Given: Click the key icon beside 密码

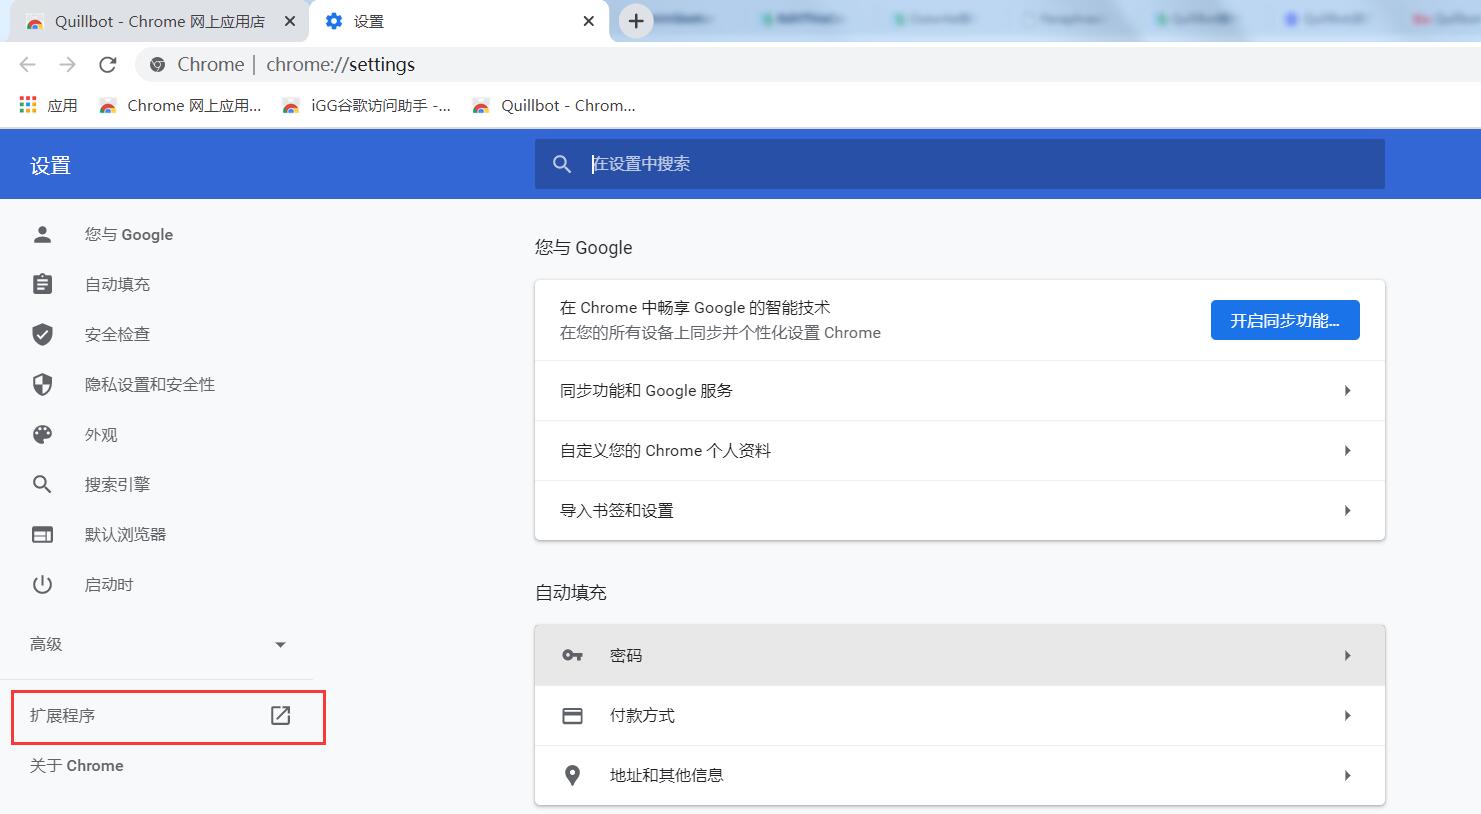Looking at the screenshot, I should [572, 655].
